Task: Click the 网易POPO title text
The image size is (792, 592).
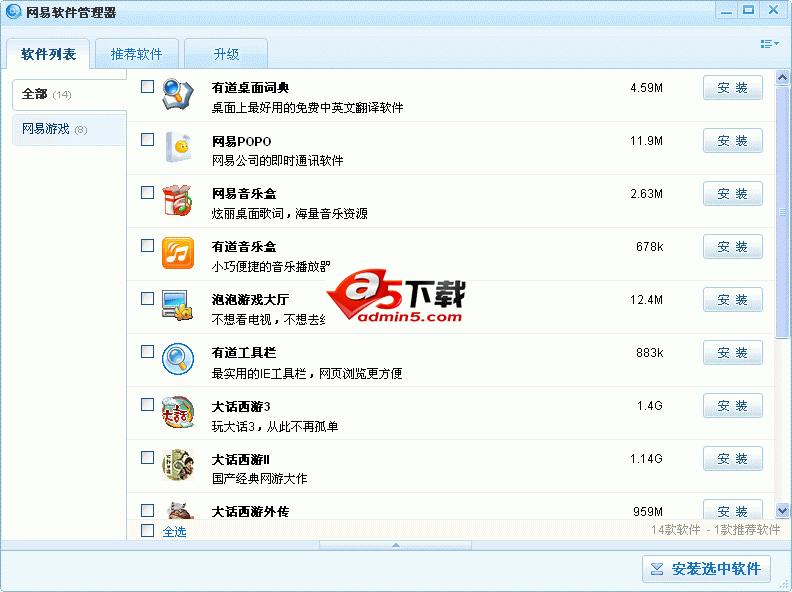Action: tap(241, 141)
